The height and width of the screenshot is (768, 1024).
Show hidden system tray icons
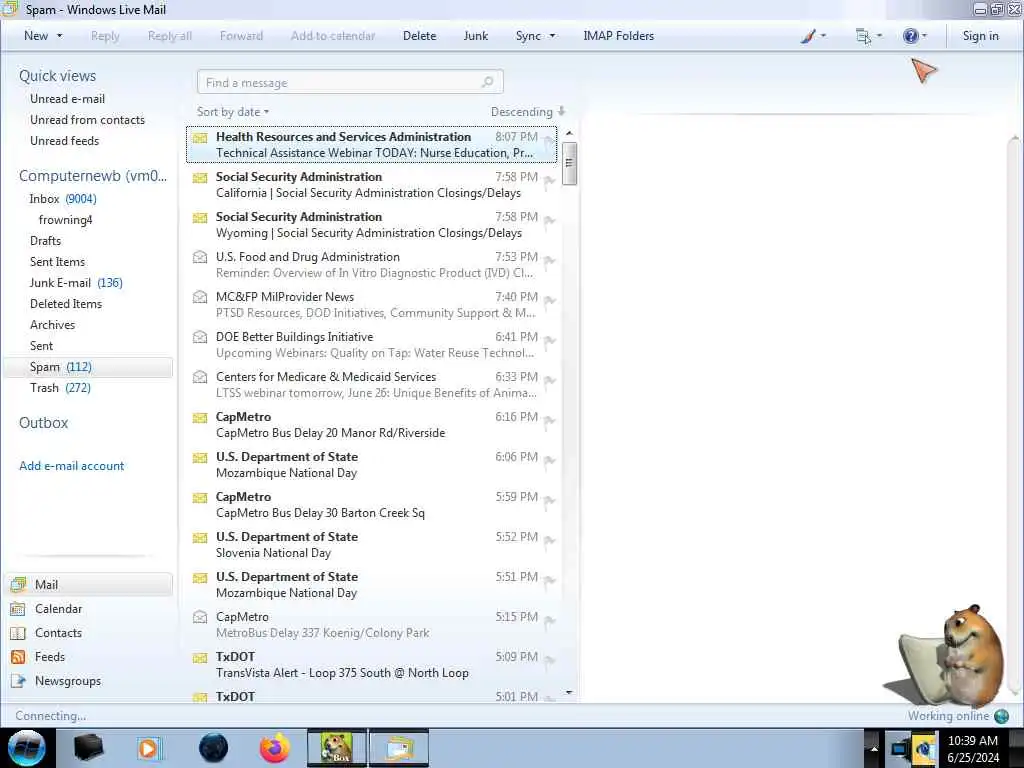coord(873,749)
